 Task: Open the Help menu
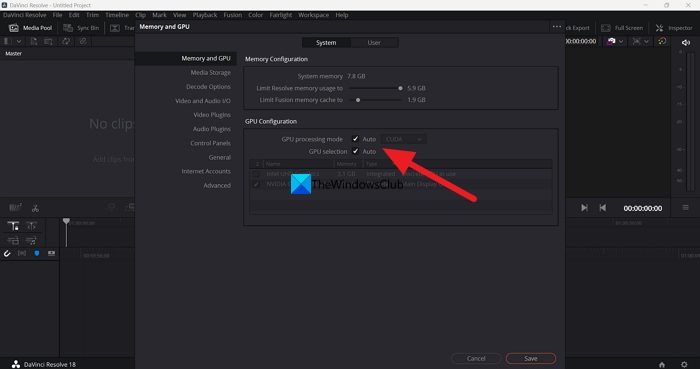point(342,15)
